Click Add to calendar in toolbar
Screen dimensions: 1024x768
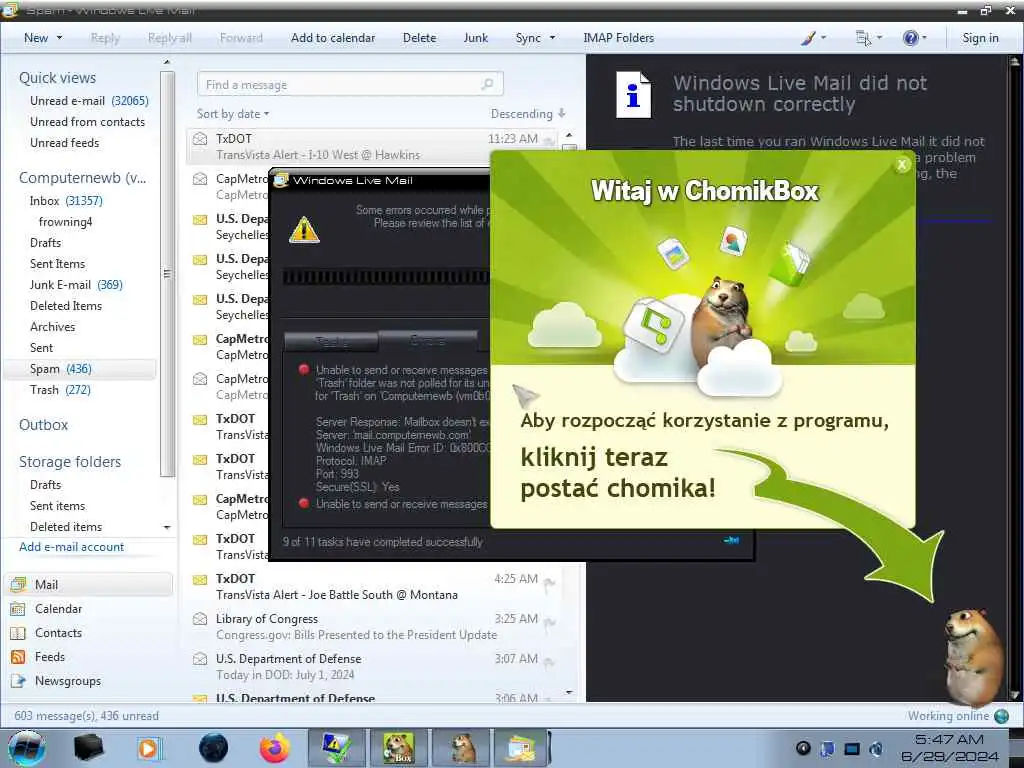click(x=333, y=38)
